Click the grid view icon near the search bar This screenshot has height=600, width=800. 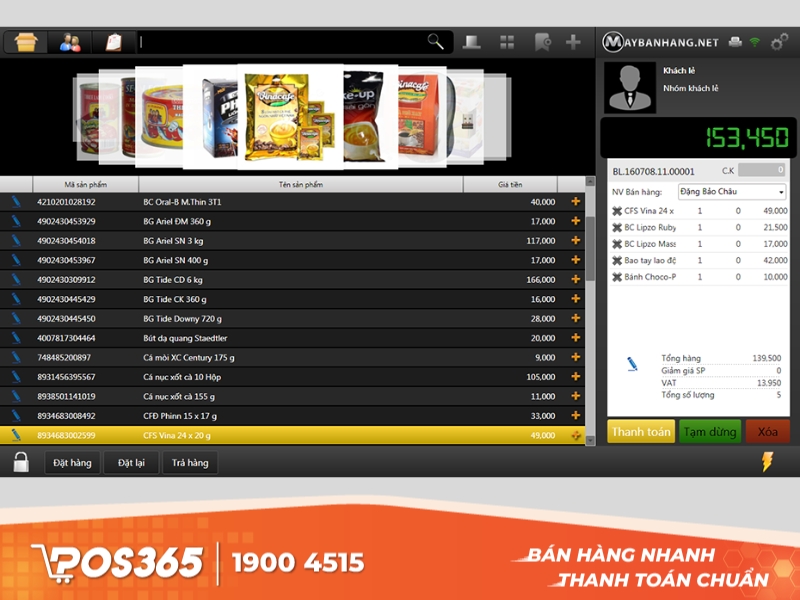[508, 43]
